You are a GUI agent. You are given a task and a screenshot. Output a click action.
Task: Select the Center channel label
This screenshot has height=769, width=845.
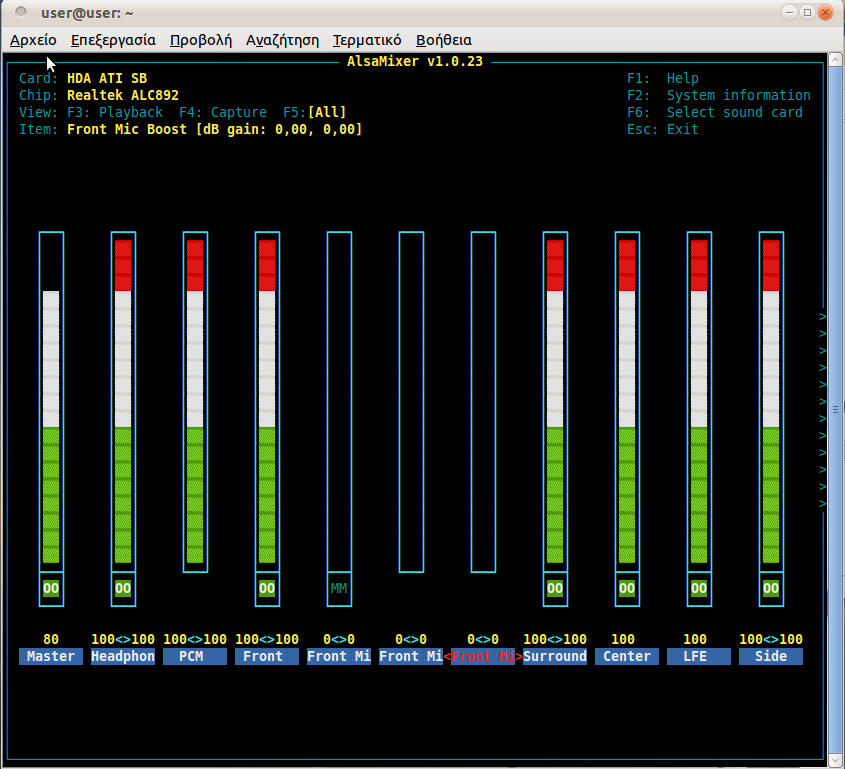pos(627,657)
